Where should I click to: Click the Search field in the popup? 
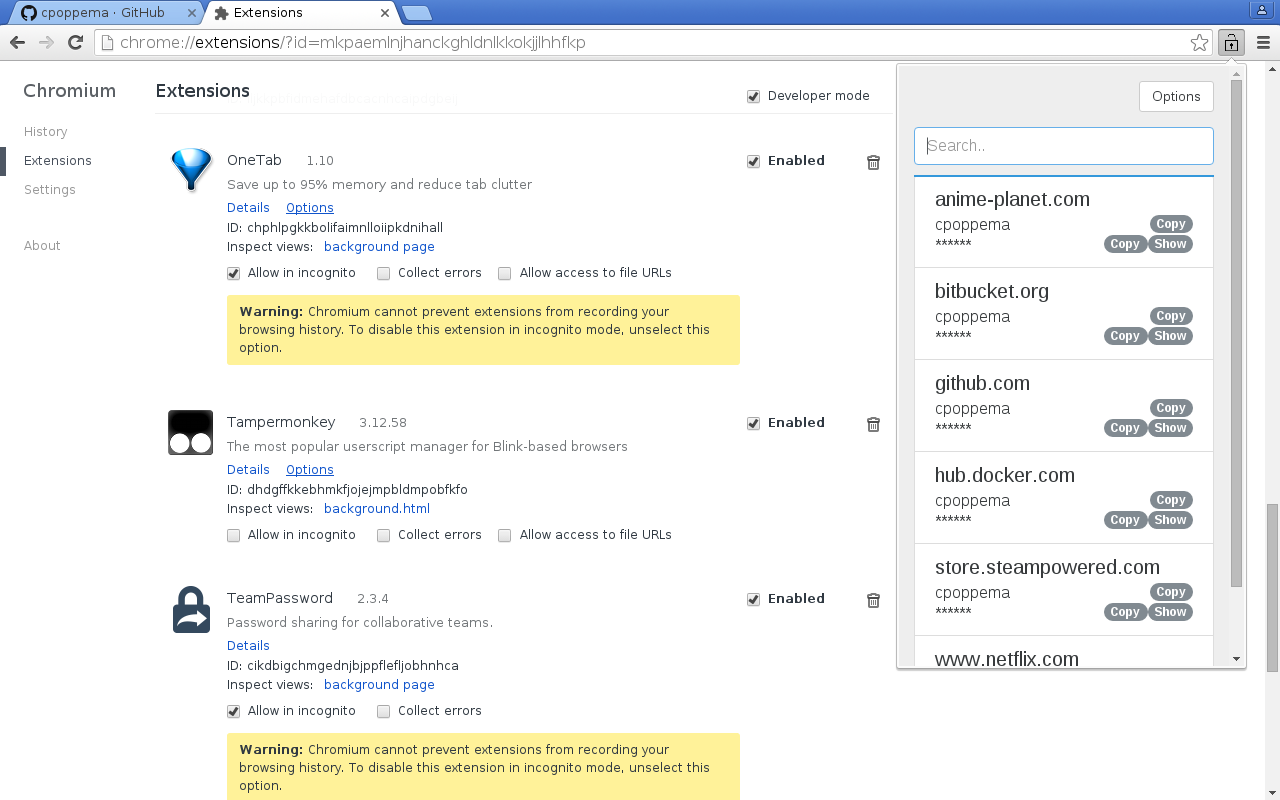1063,145
